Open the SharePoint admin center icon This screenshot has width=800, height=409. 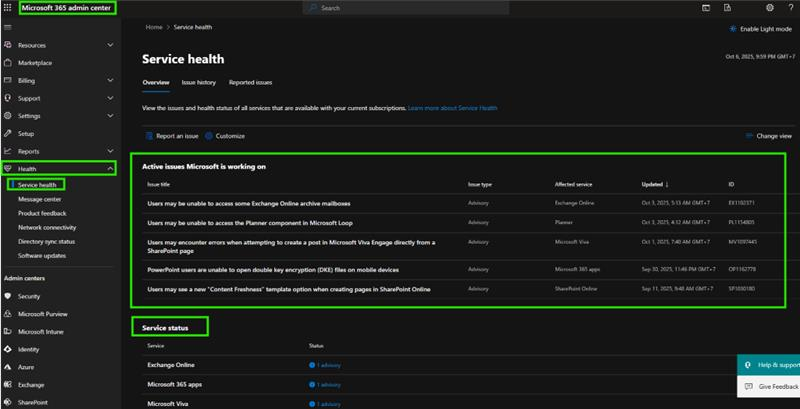(x=8, y=402)
